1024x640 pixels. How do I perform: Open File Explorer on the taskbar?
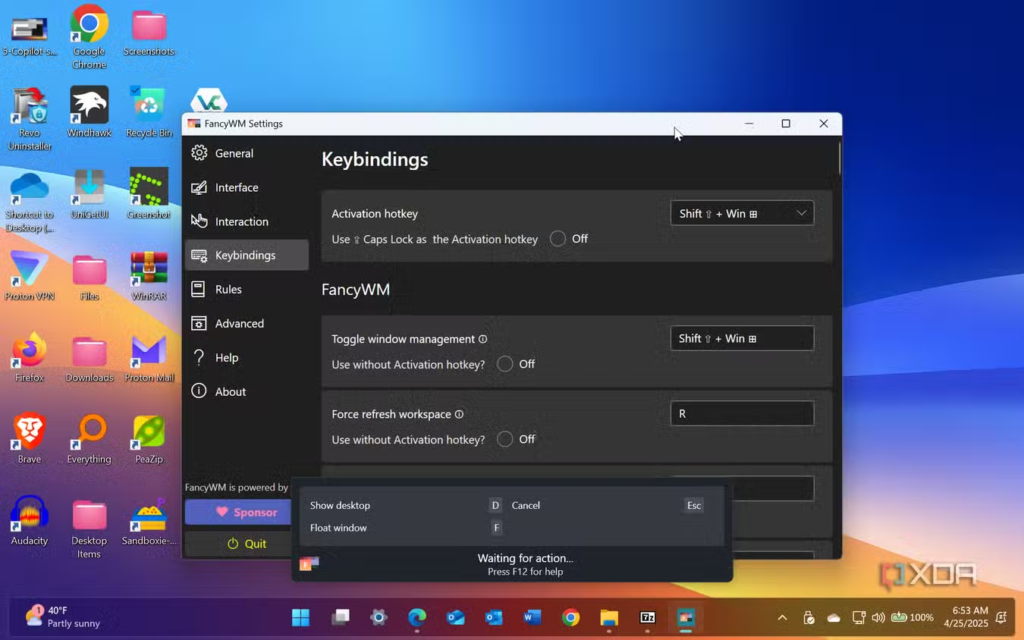609,617
